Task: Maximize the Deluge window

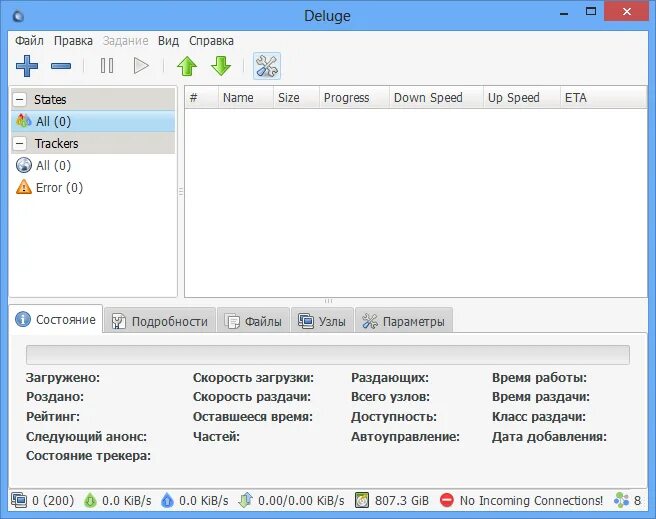Action: 591,11
